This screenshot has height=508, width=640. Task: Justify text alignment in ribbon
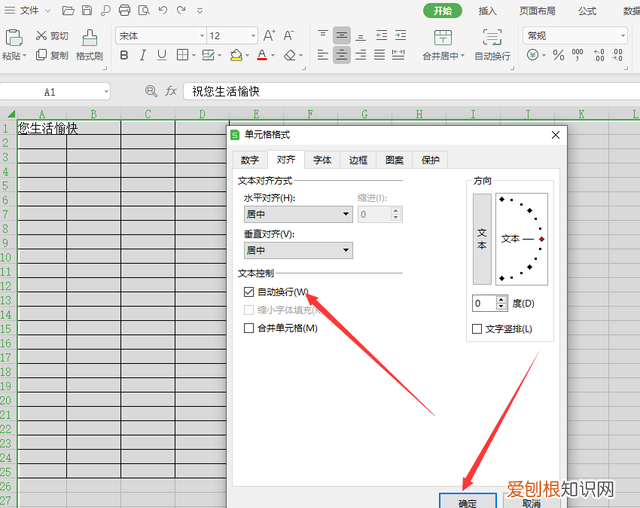coord(379,55)
